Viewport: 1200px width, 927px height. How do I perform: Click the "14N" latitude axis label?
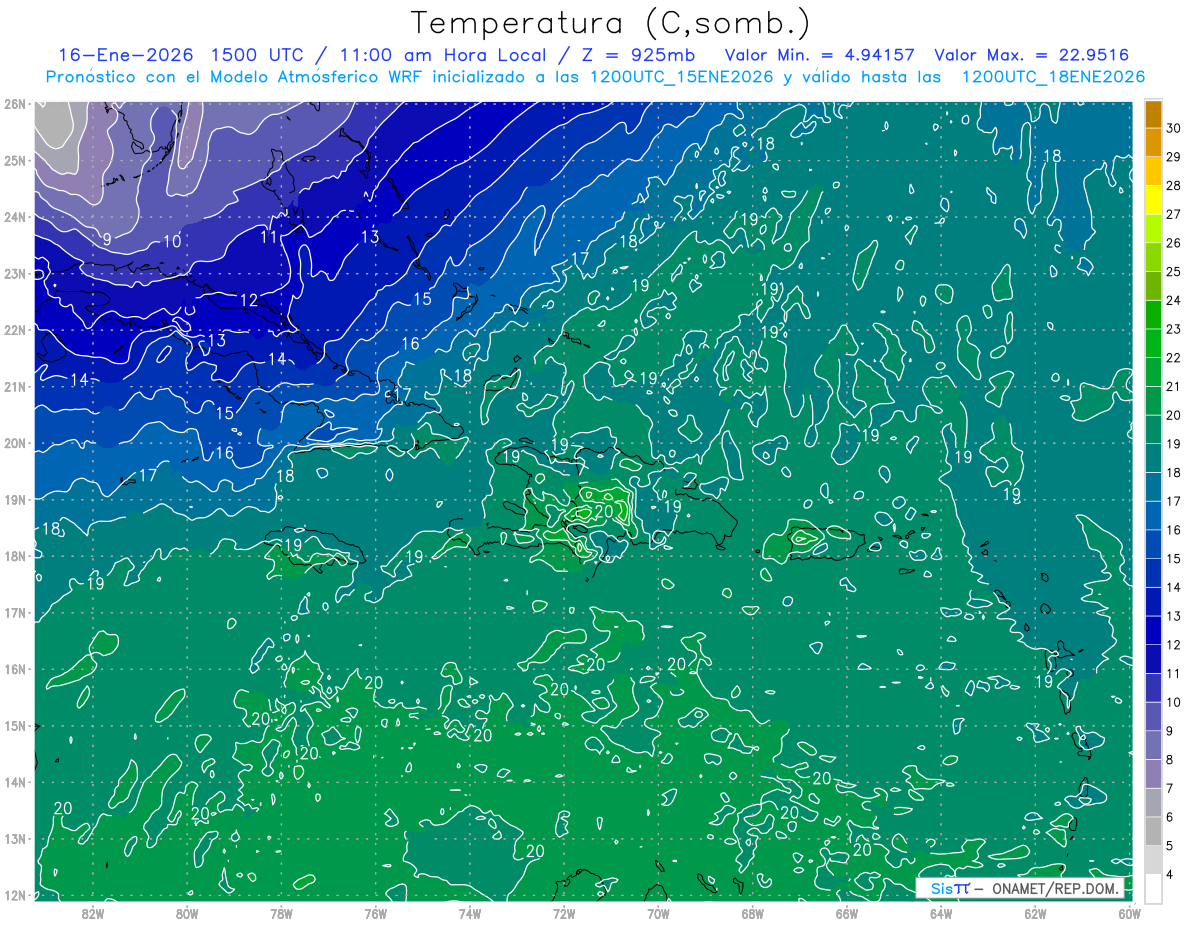pos(15,782)
